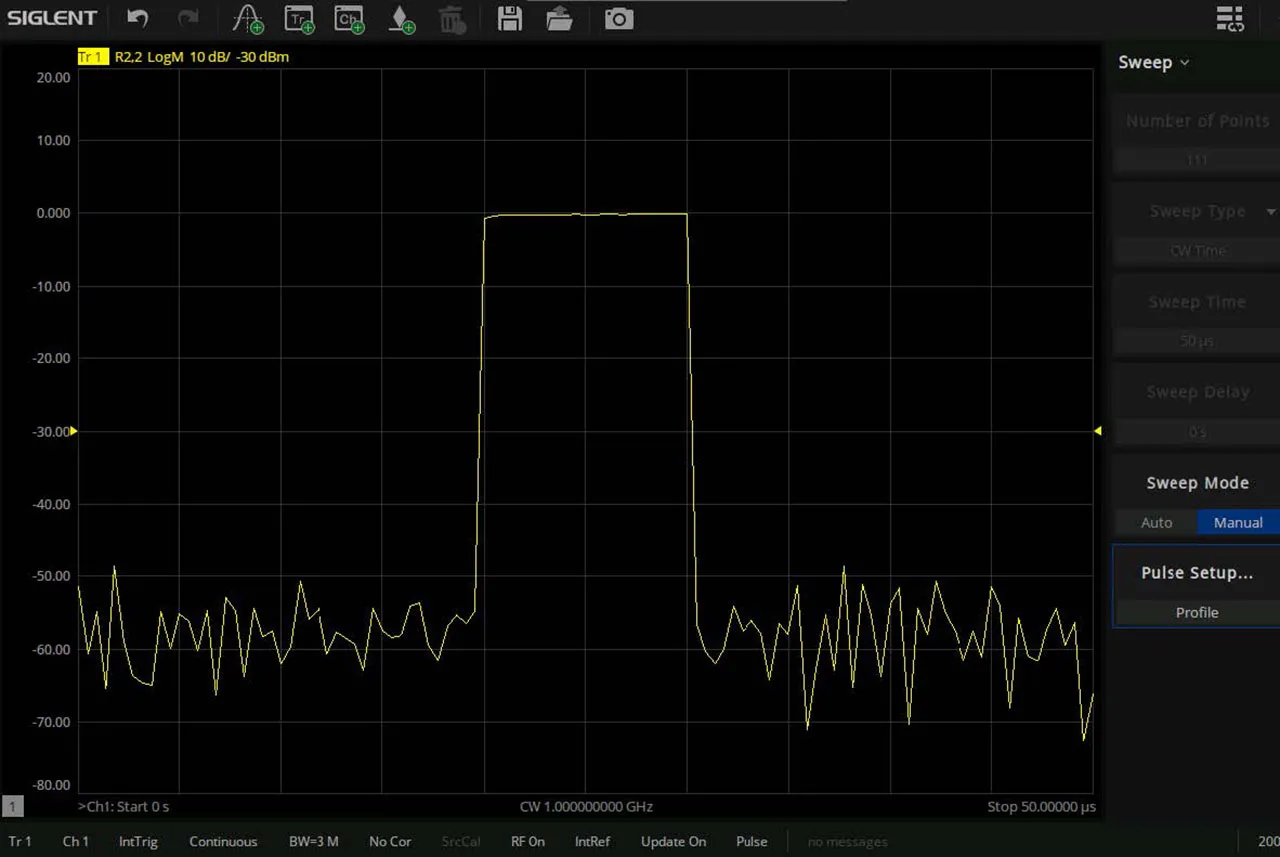Click the left reference level marker triangle
1280x857 pixels.
73,431
